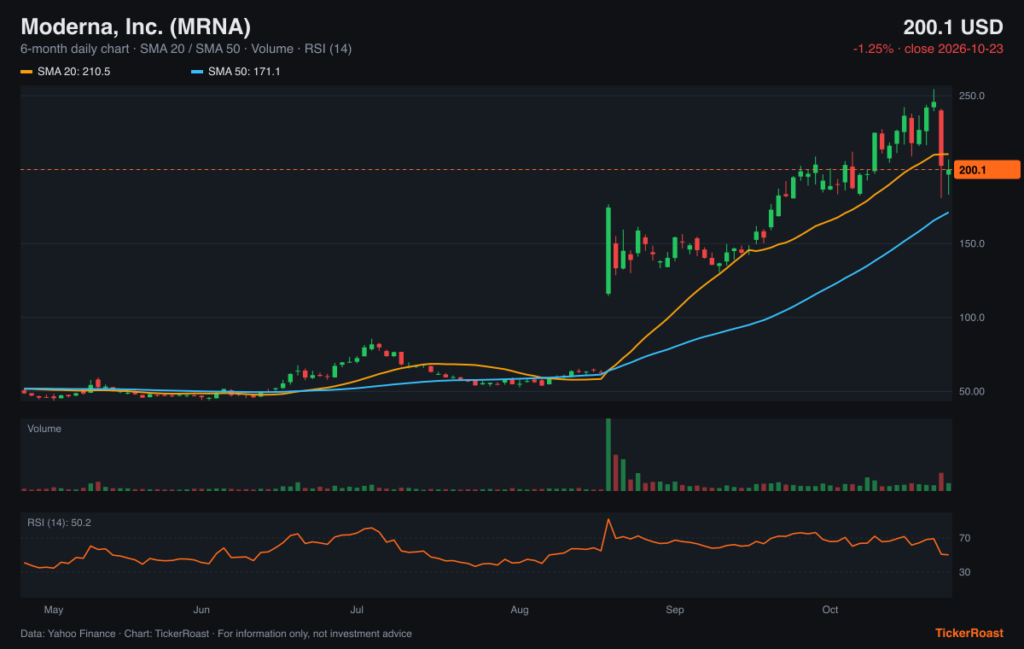
Task: Select the 6-month daily chart subtitle
Action: [x=186, y=49]
